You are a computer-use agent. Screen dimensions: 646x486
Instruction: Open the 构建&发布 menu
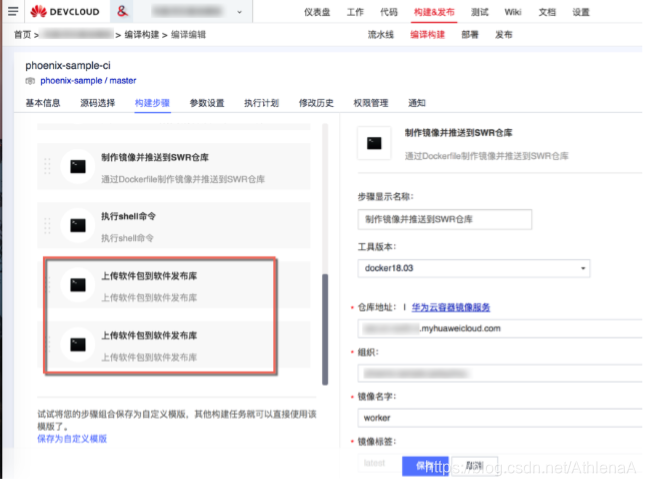(x=434, y=12)
